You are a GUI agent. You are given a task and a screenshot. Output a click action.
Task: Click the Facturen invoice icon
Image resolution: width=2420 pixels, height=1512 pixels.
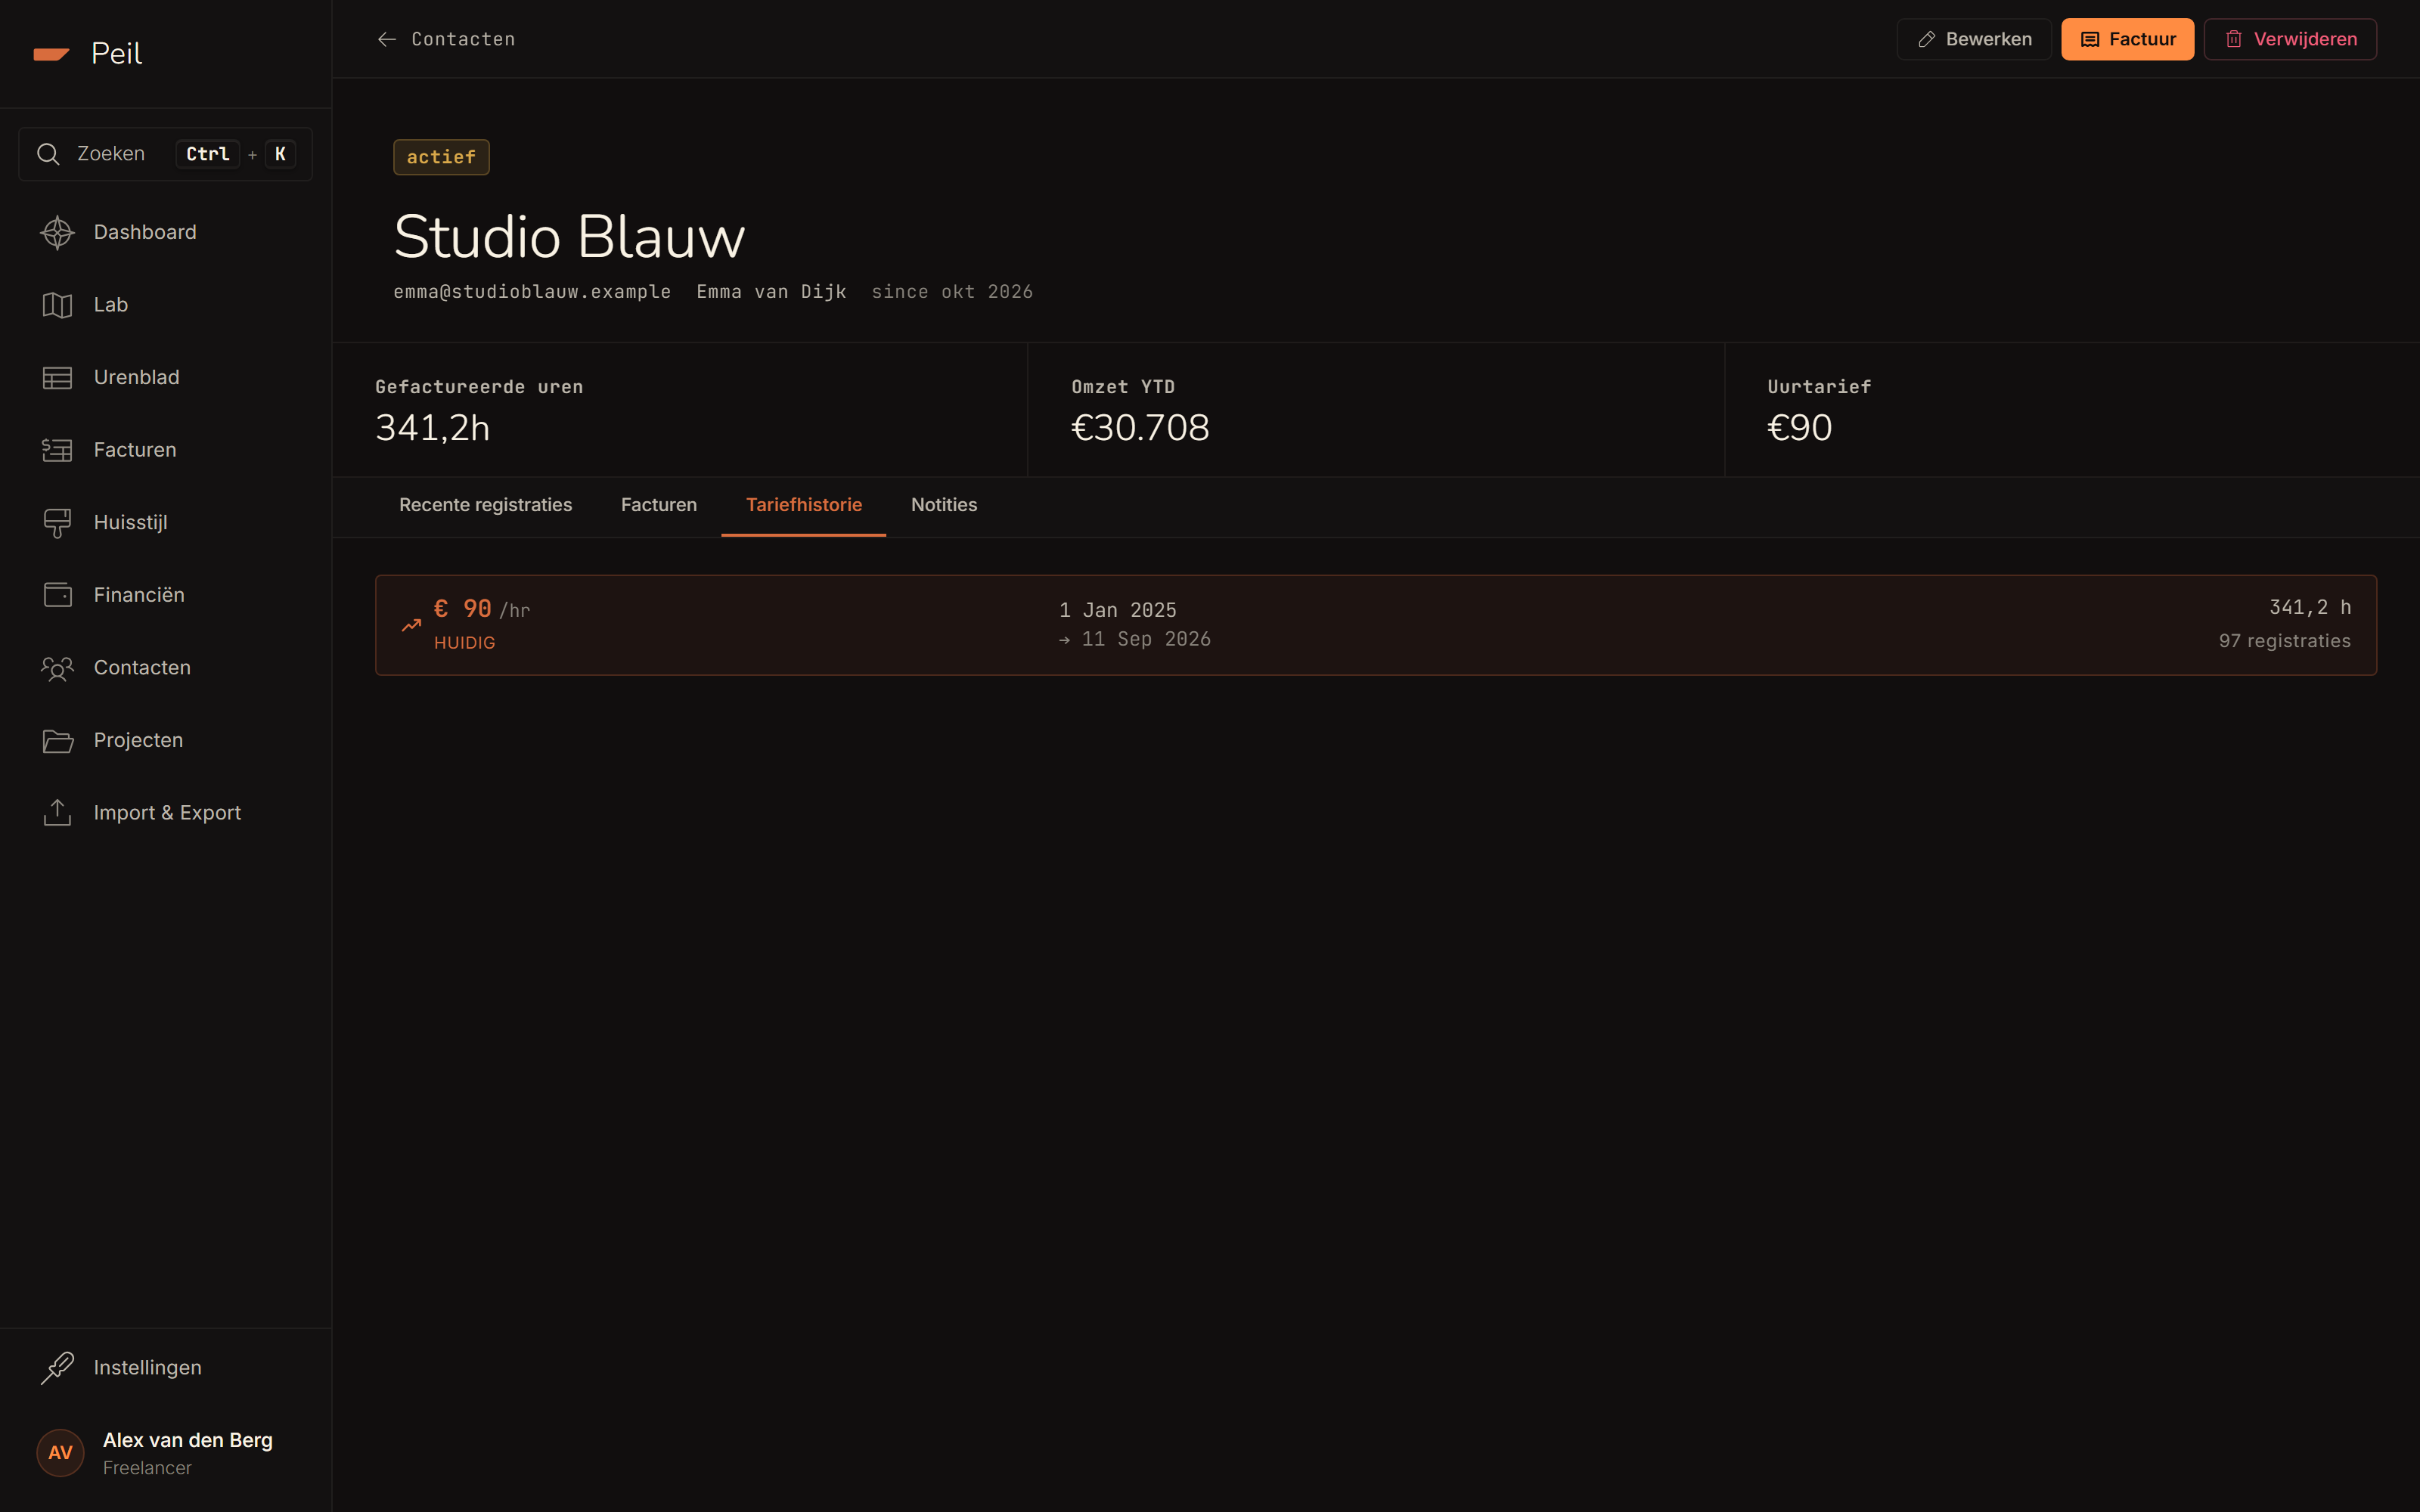tap(57, 450)
